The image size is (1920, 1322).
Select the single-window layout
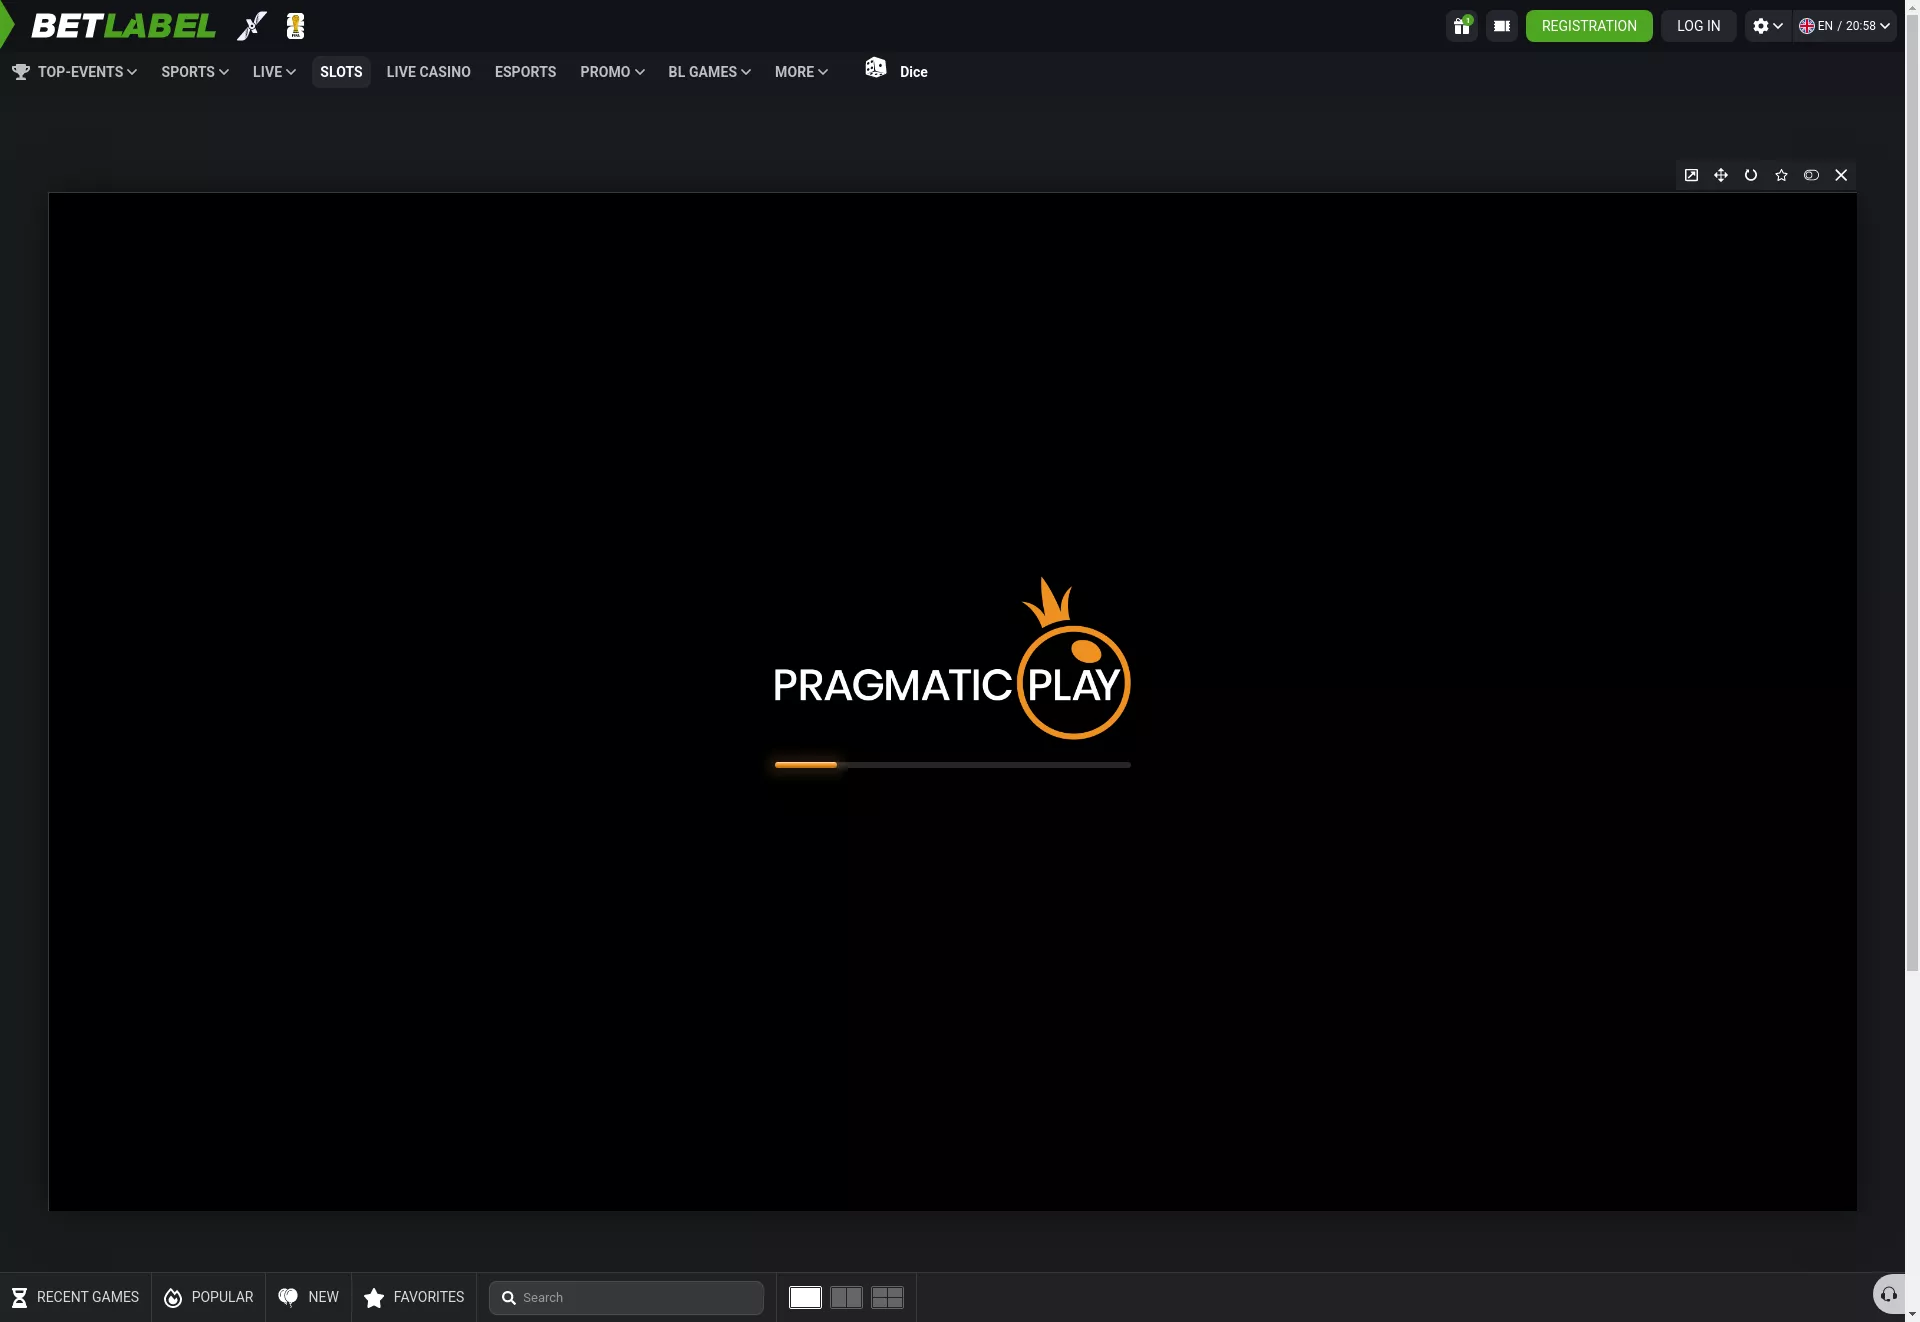(805, 1297)
